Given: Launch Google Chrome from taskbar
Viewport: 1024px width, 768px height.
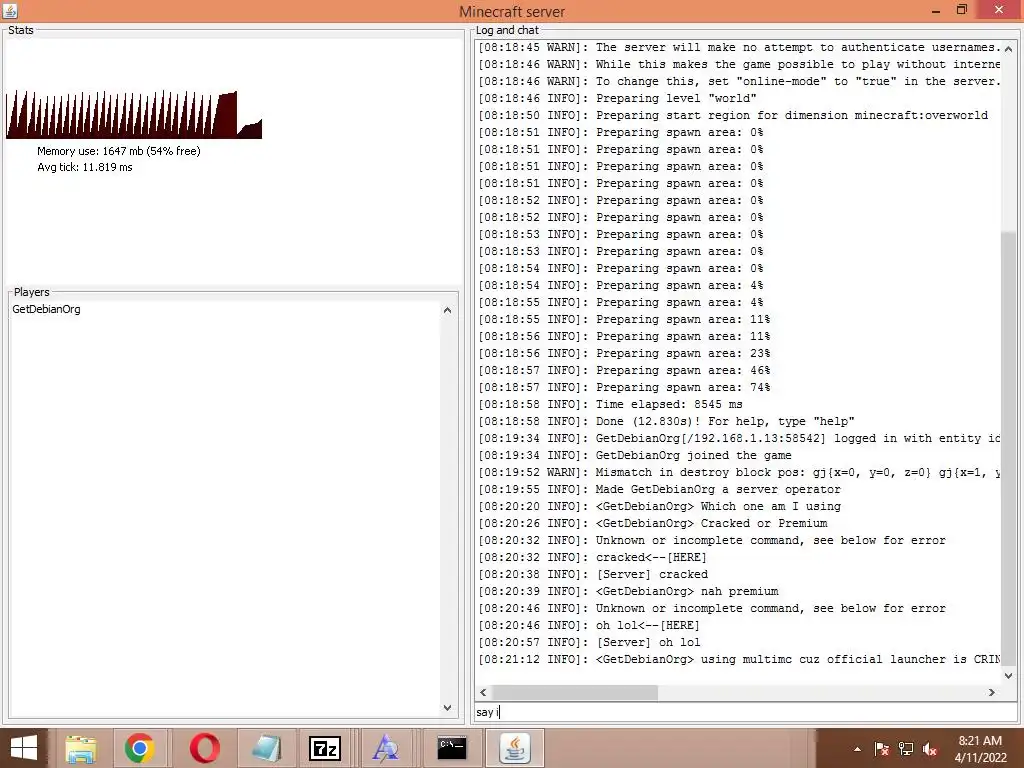Looking at the screenshot, I should 139,748.
